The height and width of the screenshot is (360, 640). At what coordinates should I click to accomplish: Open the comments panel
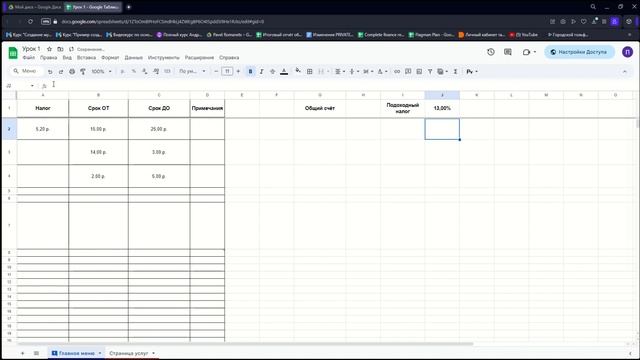(x=508, y=52)
